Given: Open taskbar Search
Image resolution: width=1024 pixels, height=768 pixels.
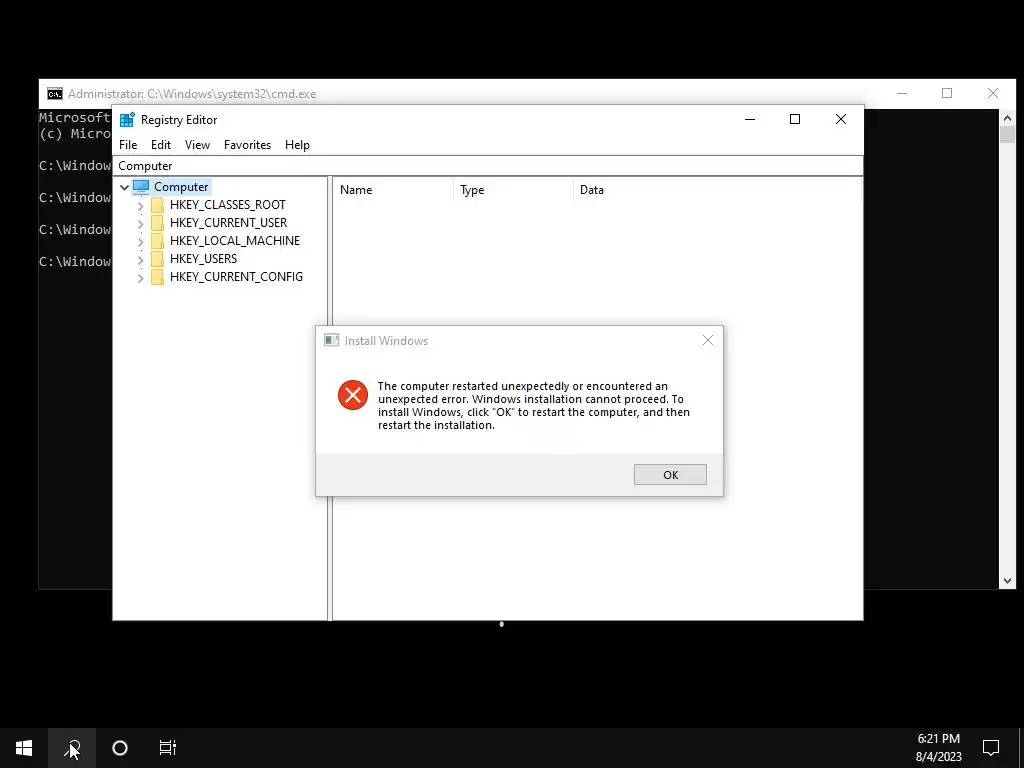Looking at the screenshot, I should [72, 748].
